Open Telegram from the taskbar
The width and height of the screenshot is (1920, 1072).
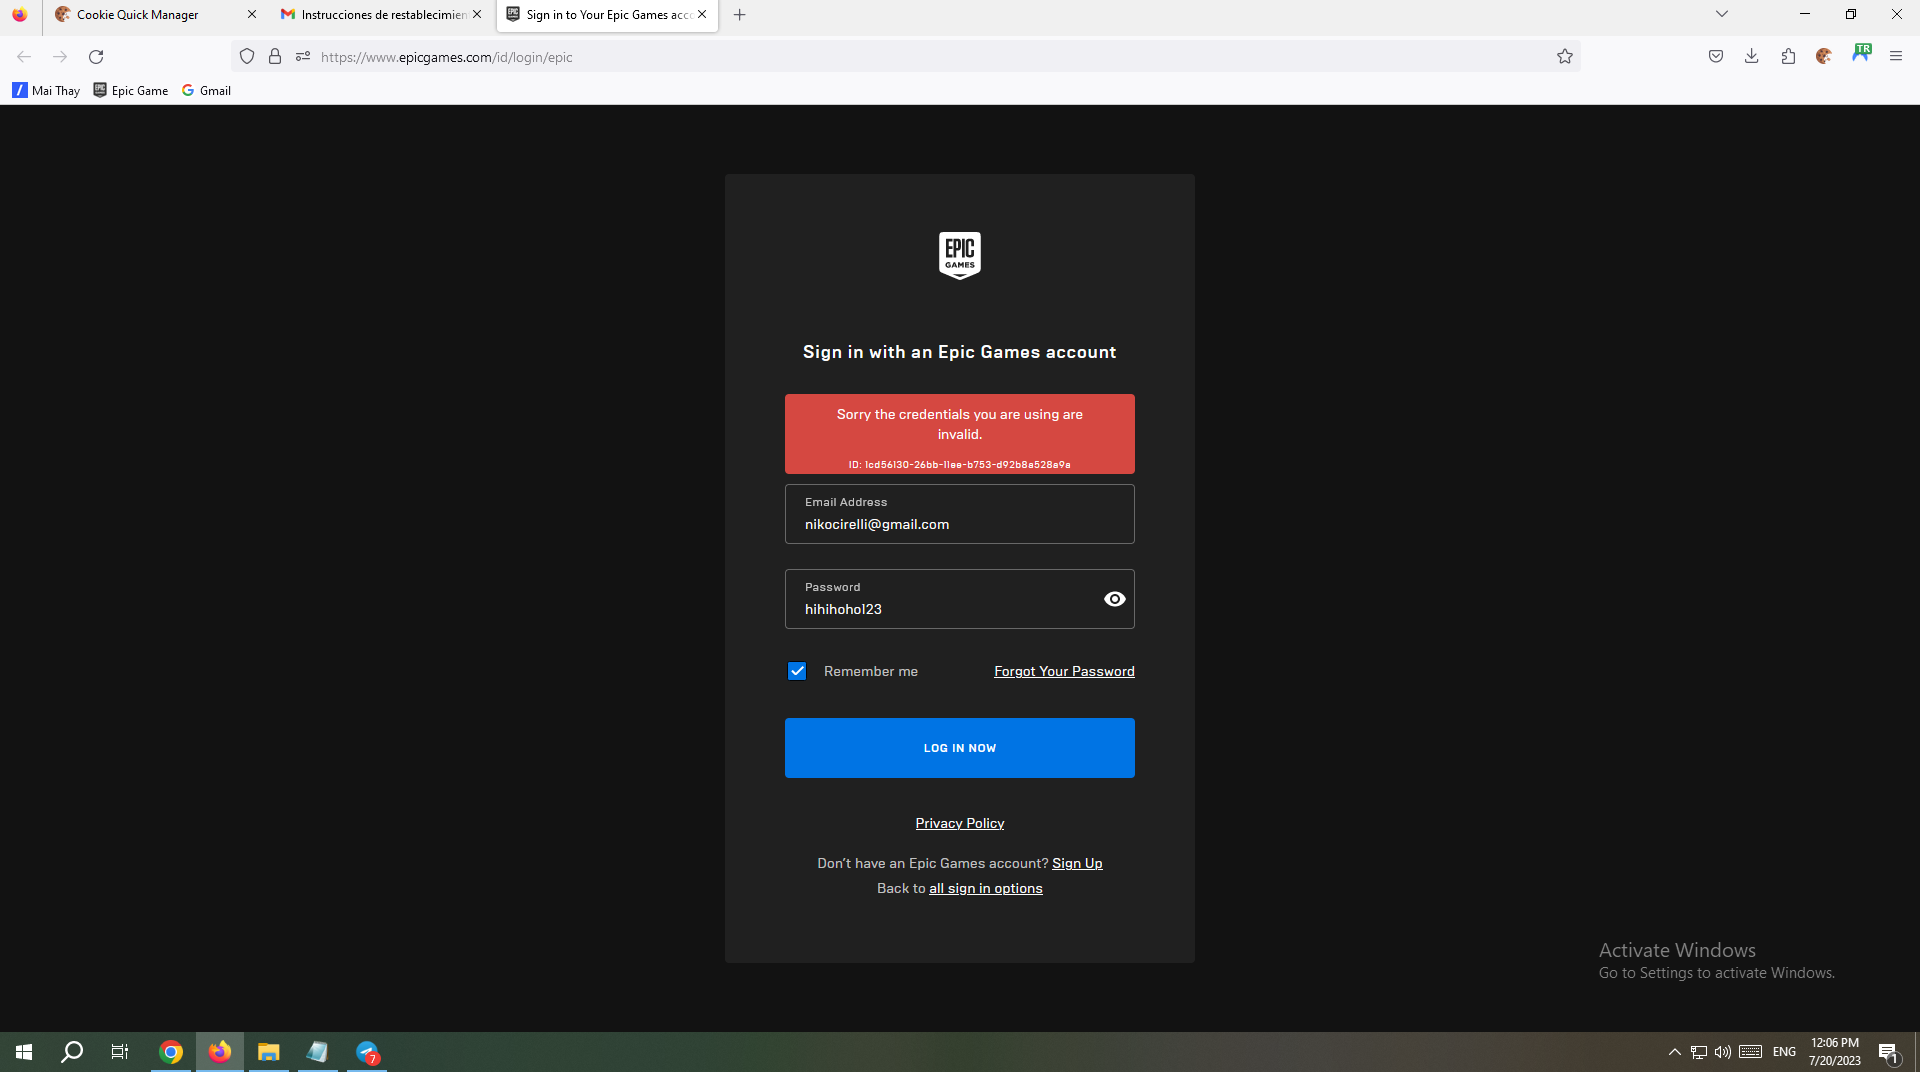(367, 1052)
